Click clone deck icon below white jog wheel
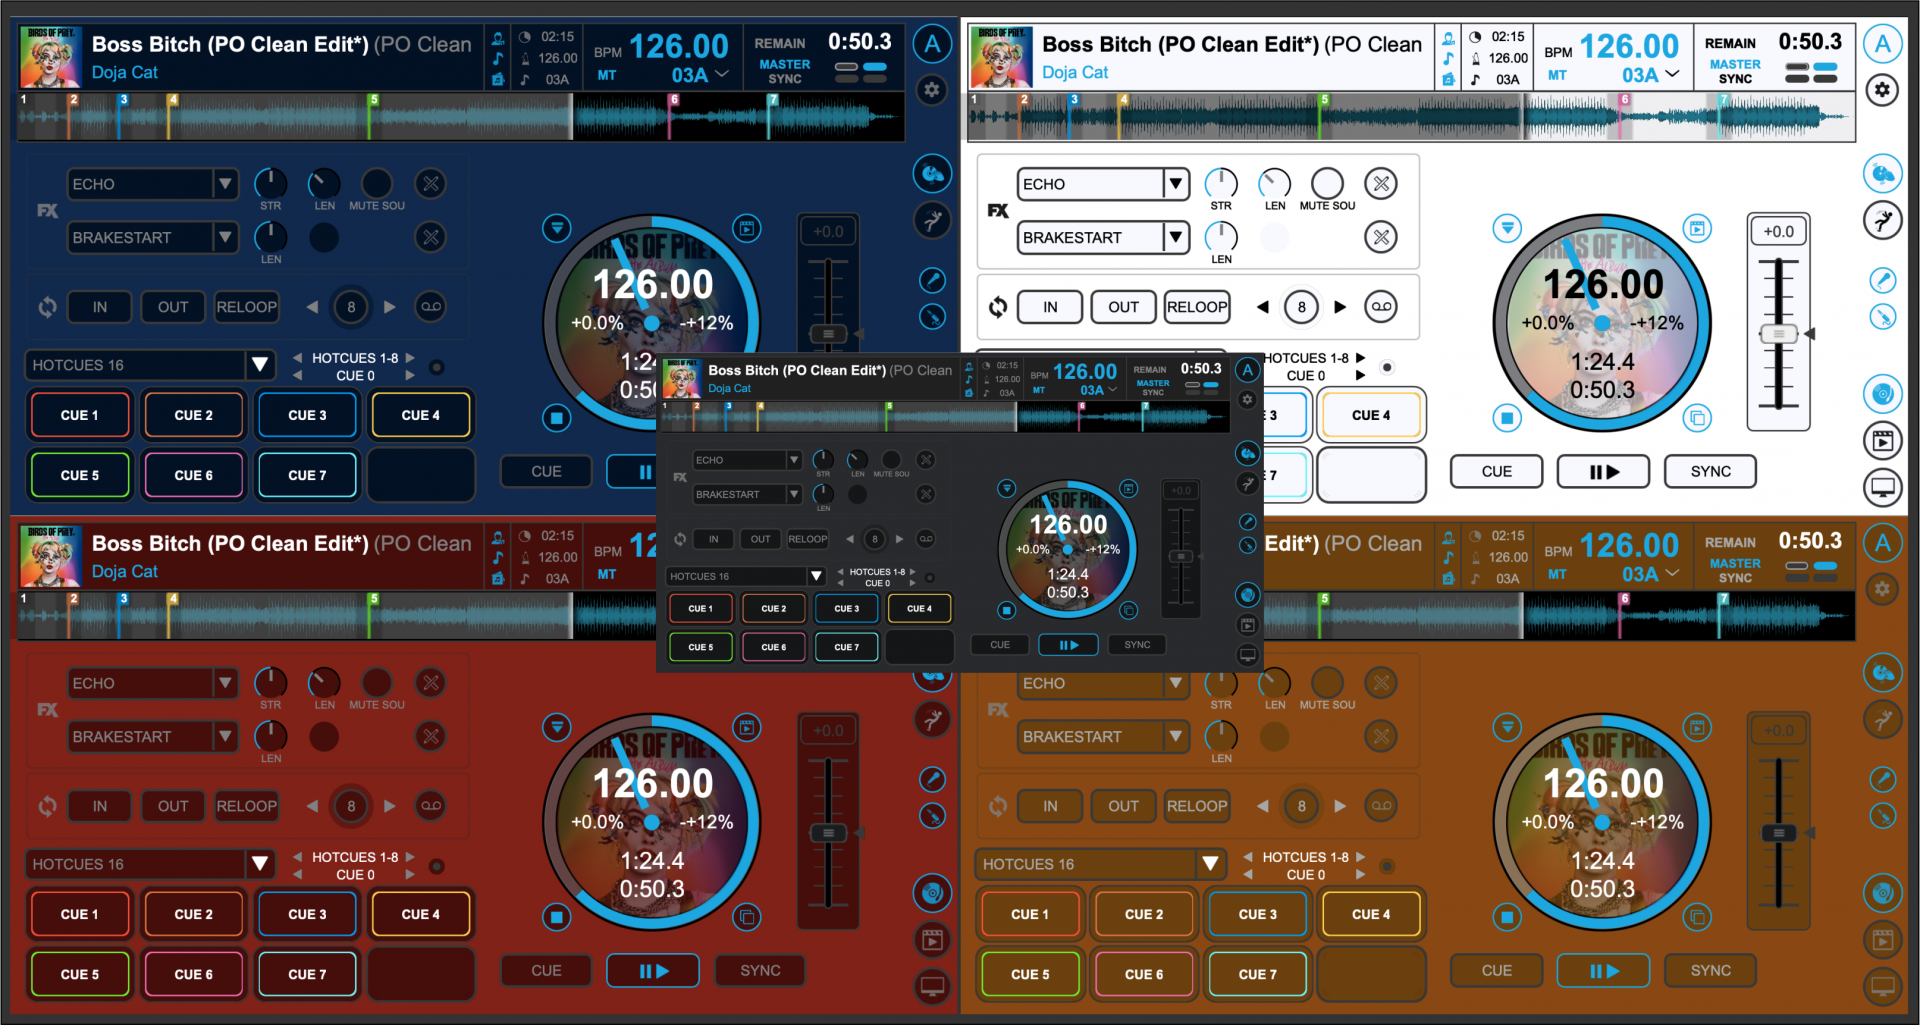This screenshot has width=1920, height=1025. 1697,417
